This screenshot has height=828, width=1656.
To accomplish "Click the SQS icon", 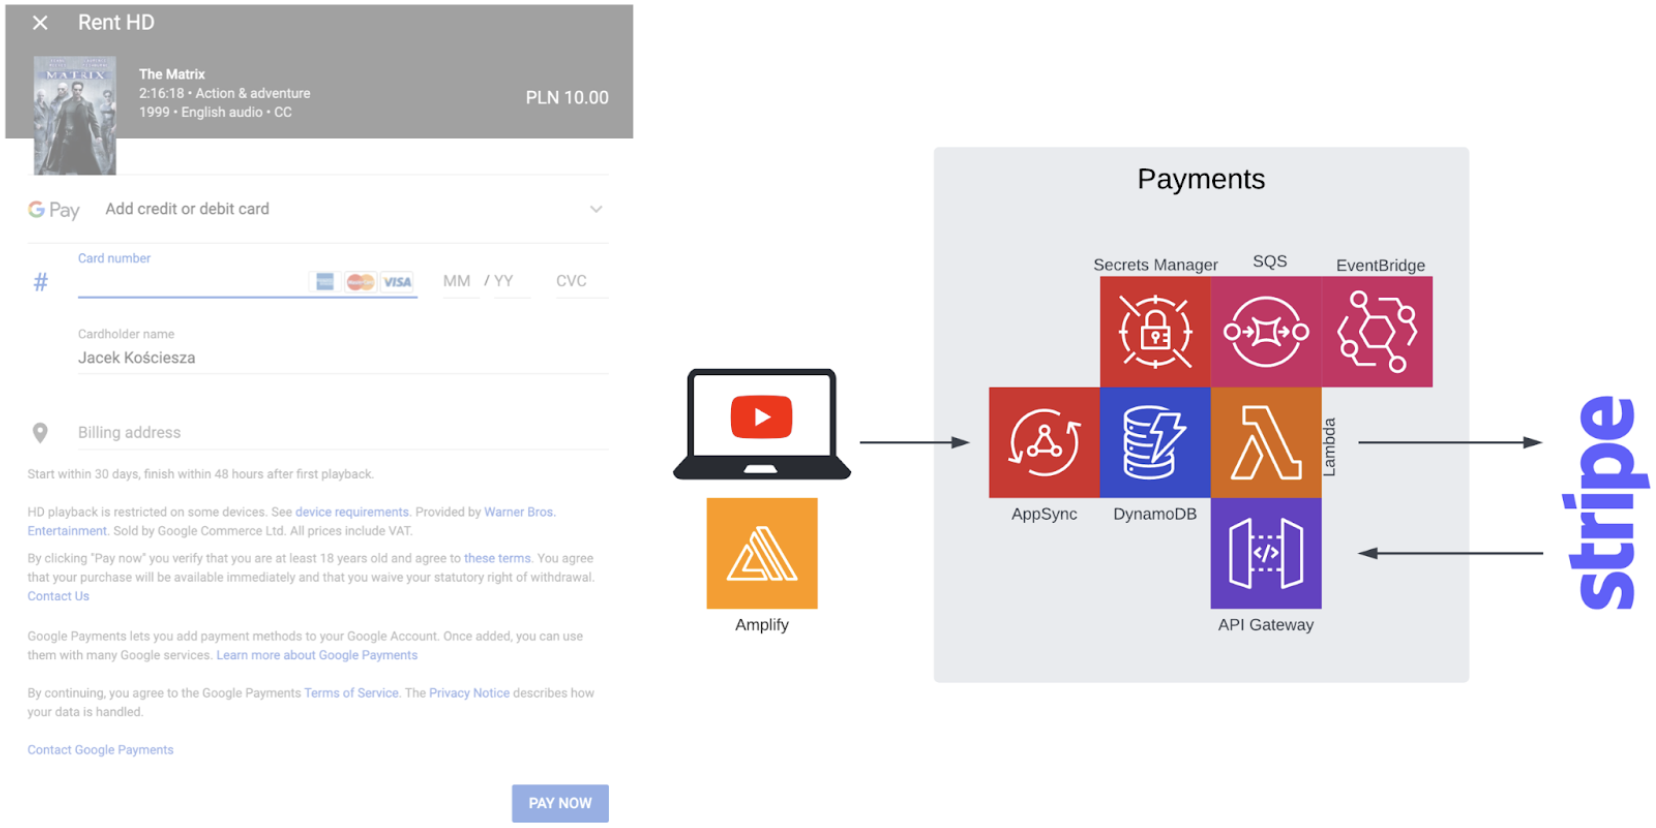I will 1266,332.
